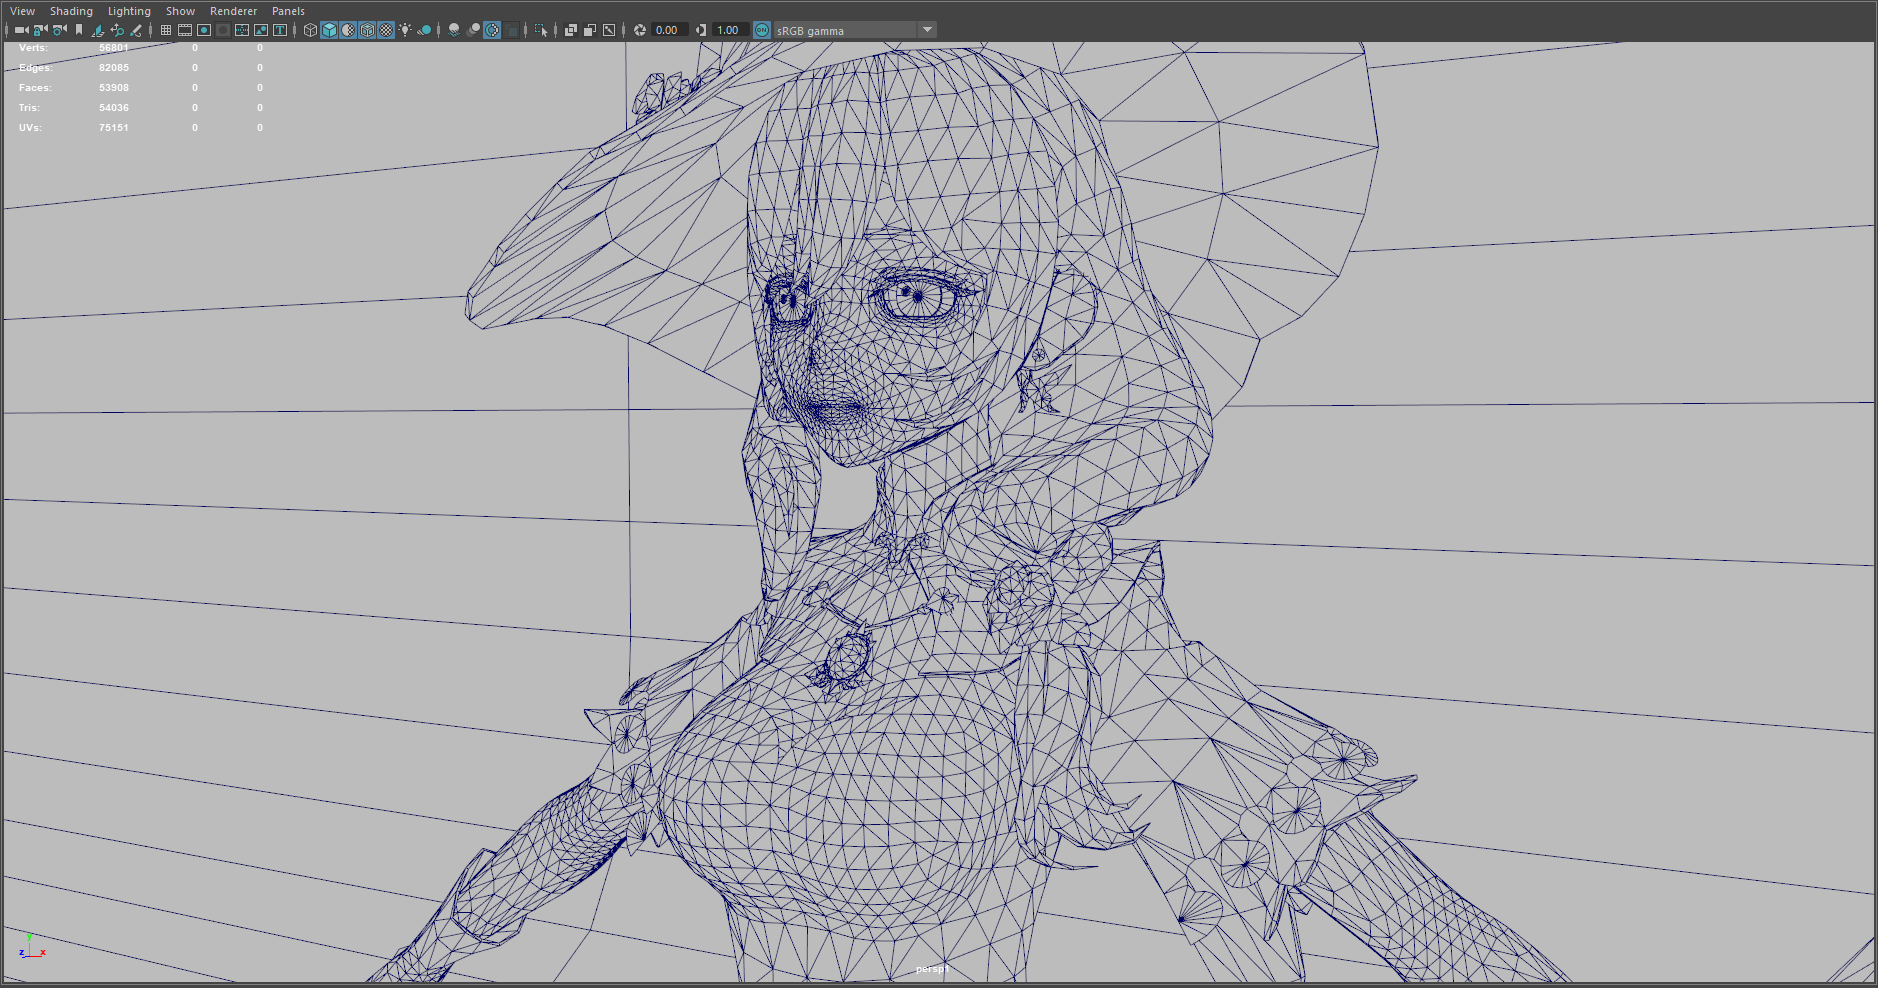
Task: Open the Shading menu
Action: click(71, 11)
